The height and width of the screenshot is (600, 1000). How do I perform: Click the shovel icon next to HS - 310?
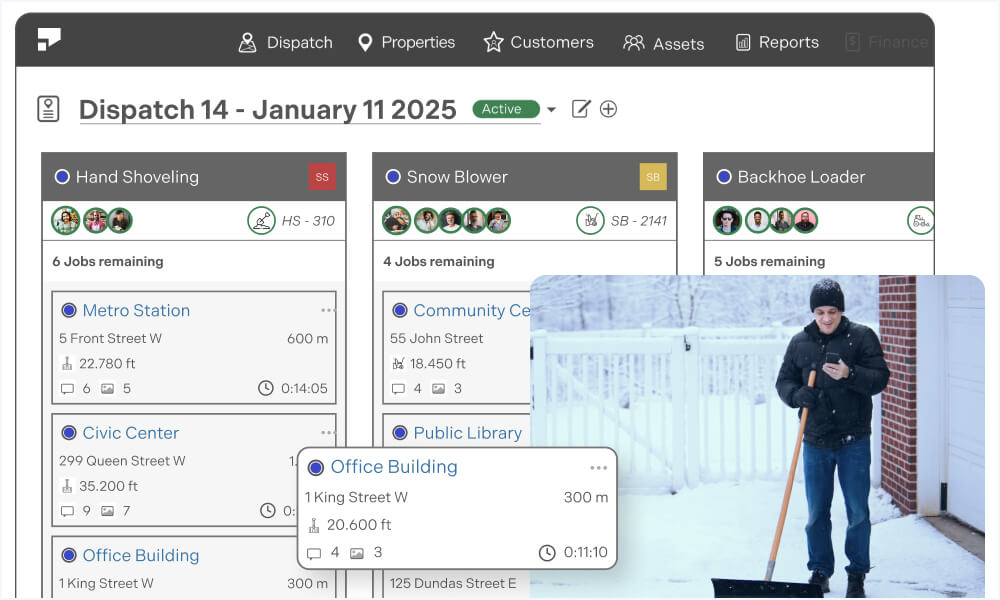pos(262,220)
